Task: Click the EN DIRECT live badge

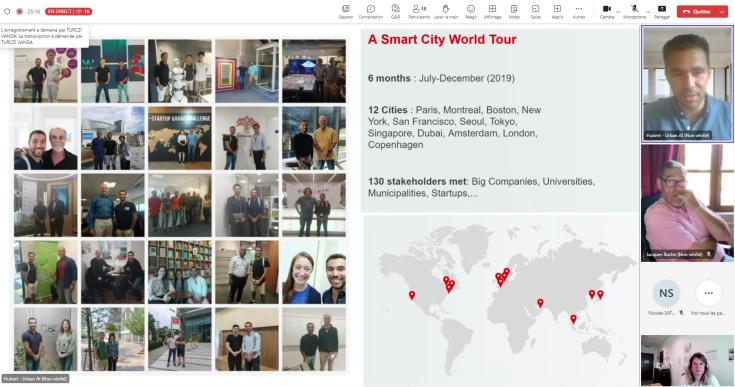Action: click(68, 11)
